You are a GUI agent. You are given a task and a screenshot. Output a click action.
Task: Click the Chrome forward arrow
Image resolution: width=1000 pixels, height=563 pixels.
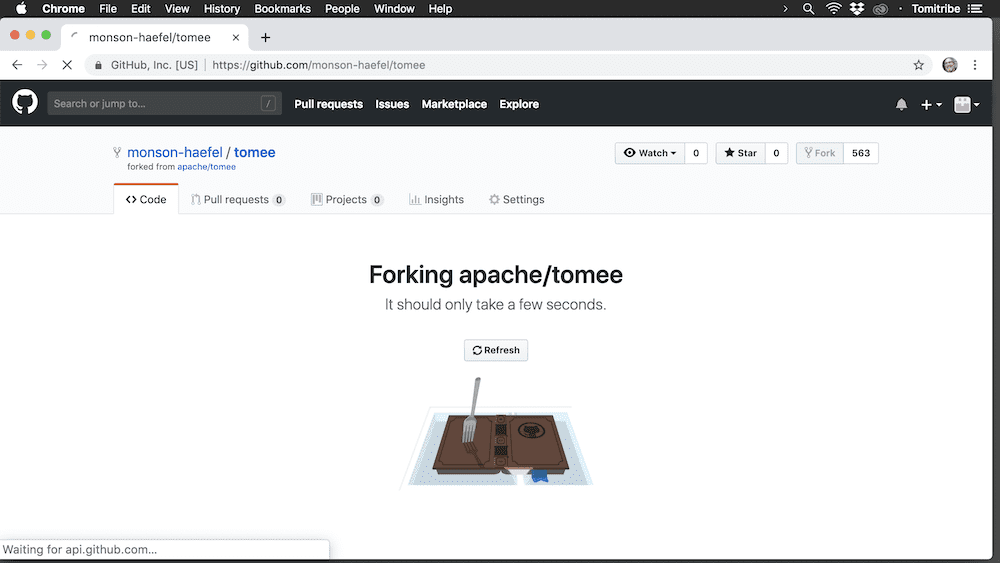point(42,65)
